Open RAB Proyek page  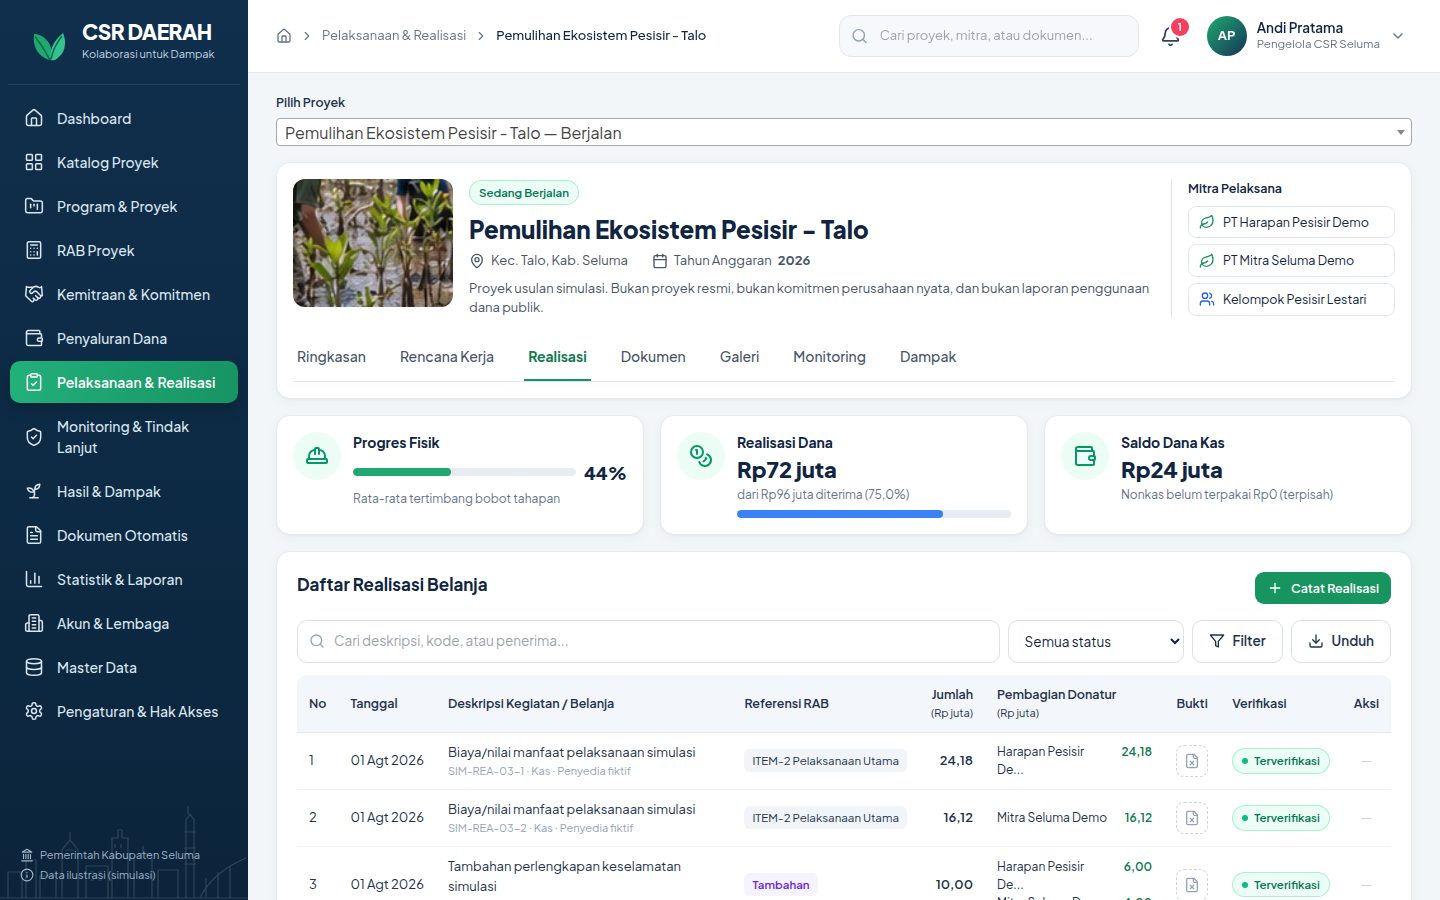pos(124,250)
